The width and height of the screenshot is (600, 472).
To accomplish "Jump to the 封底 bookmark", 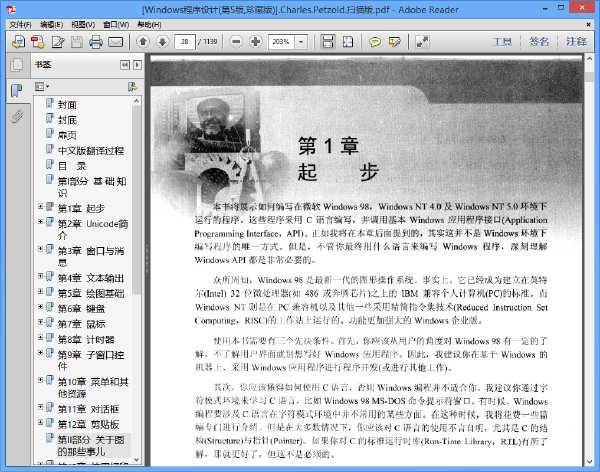I will coord(67,120).
